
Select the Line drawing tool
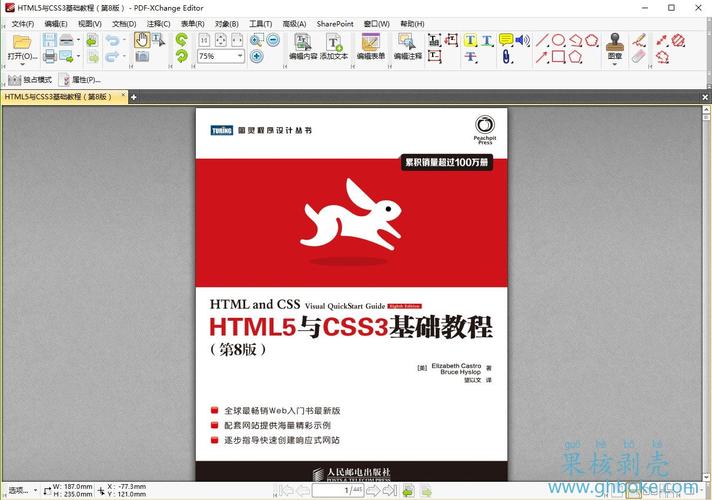click(542, 40)
